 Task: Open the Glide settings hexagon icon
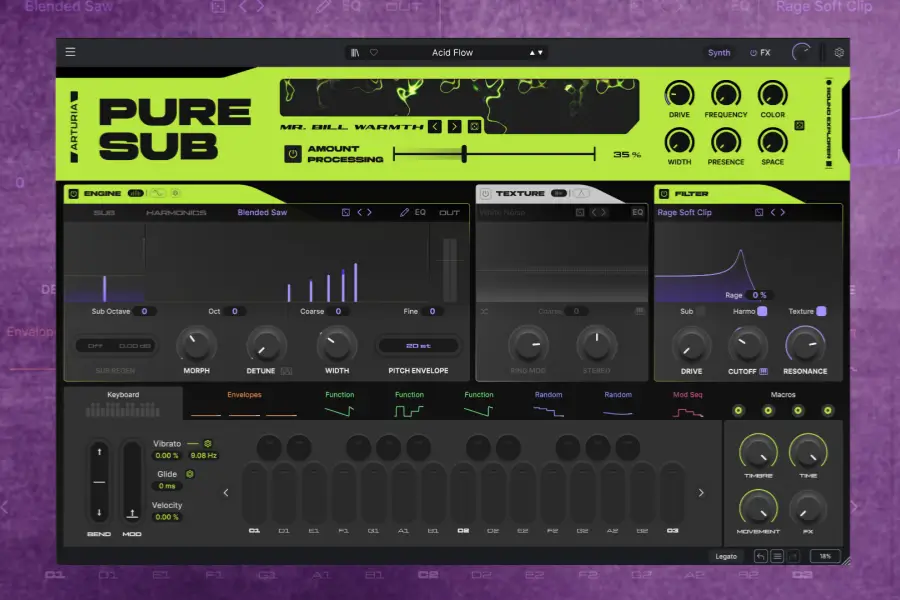pyautogui.click(x=189, y=474)
